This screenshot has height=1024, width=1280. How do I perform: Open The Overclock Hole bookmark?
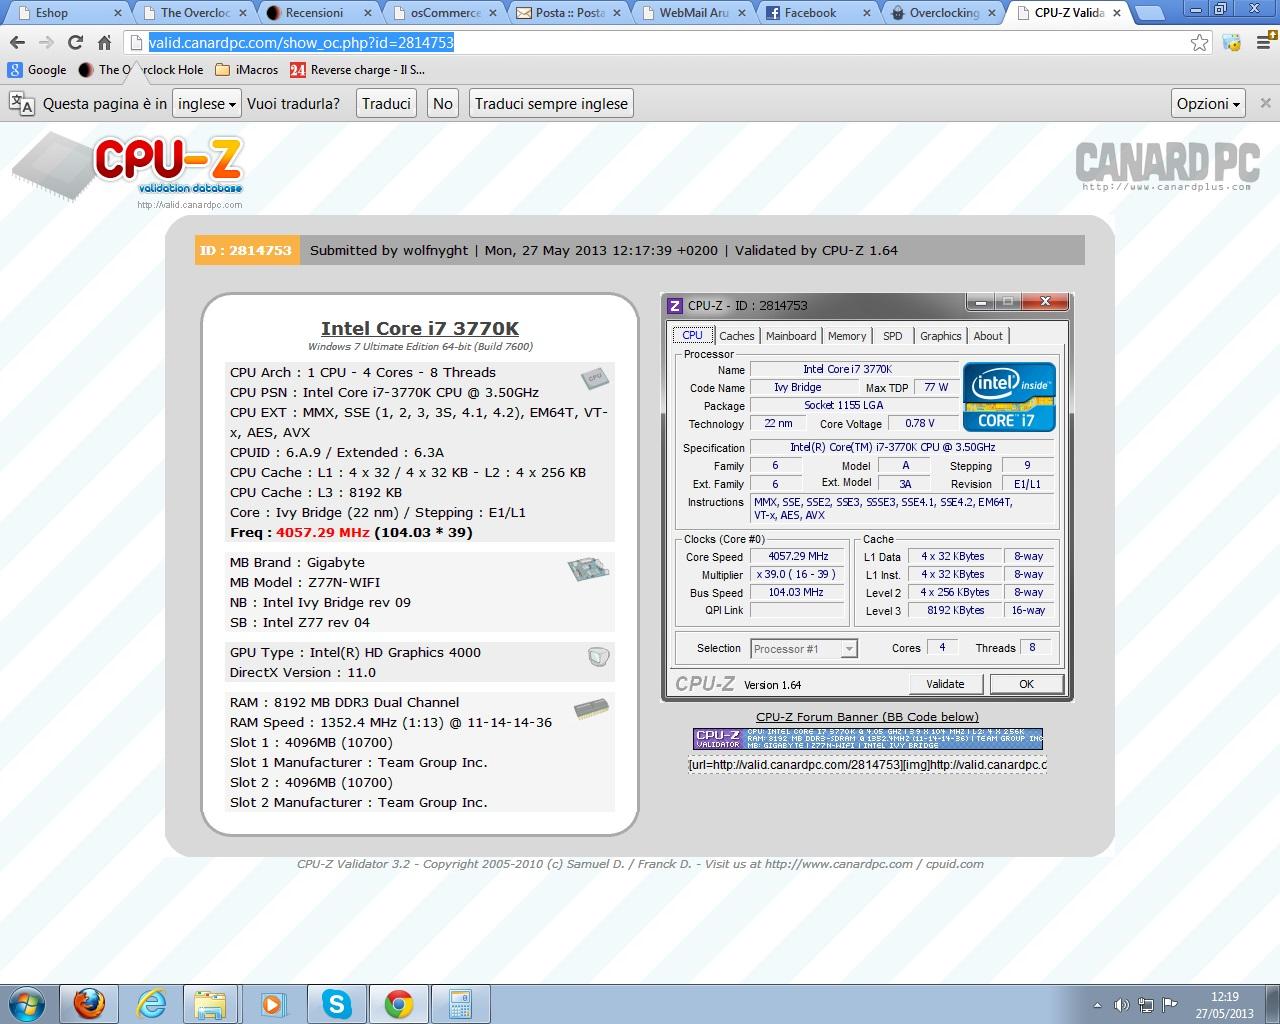(x=140, y=70)
